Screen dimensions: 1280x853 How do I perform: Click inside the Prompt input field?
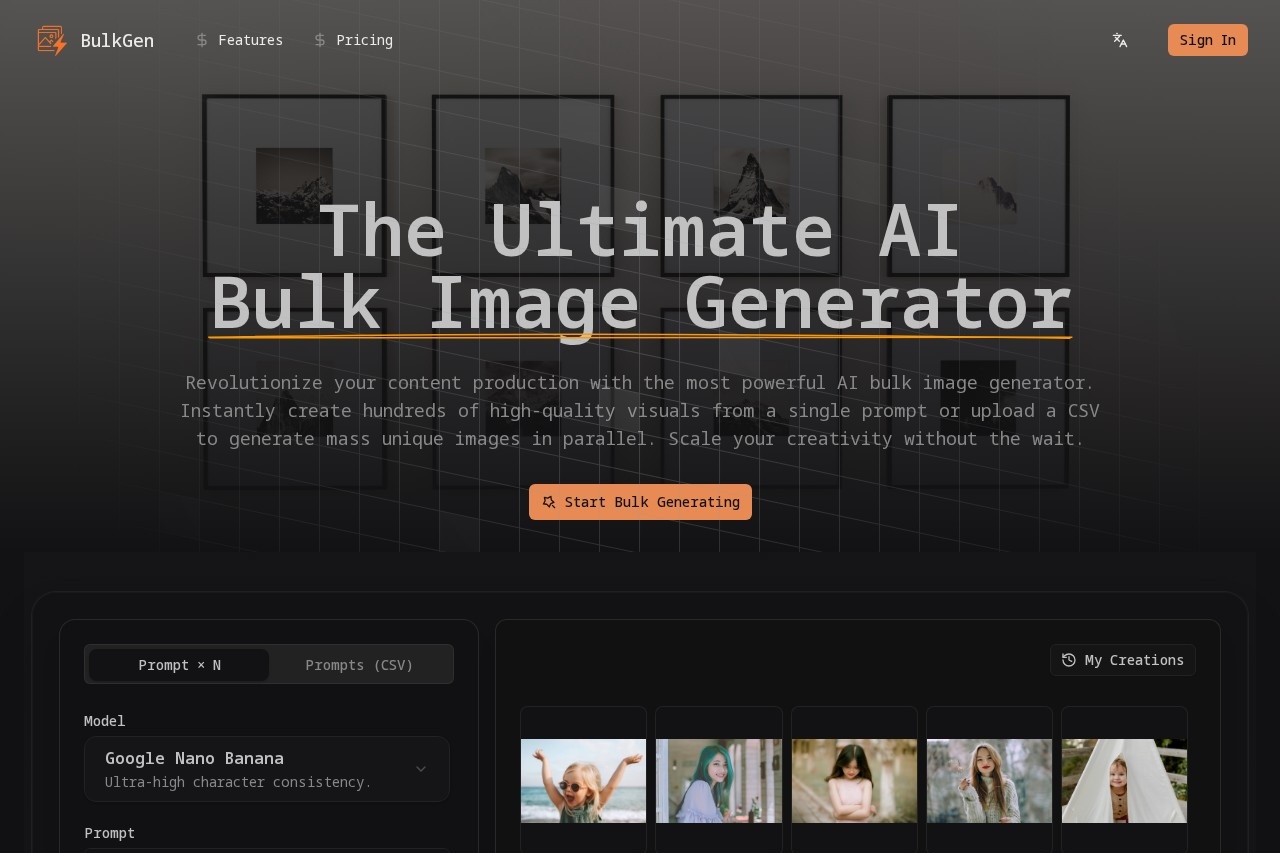click(x=267, y=850)
